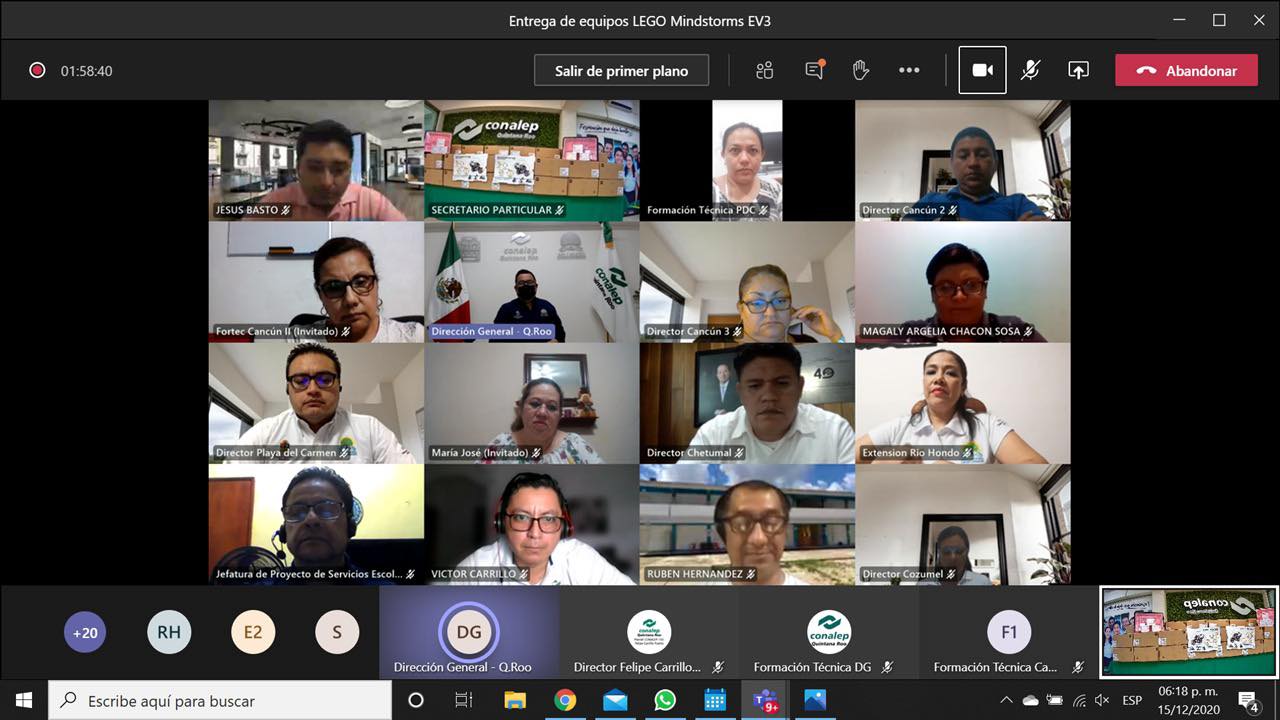
Task: Open Google Chrome from the taskbar
Action: tap(565, 700)
